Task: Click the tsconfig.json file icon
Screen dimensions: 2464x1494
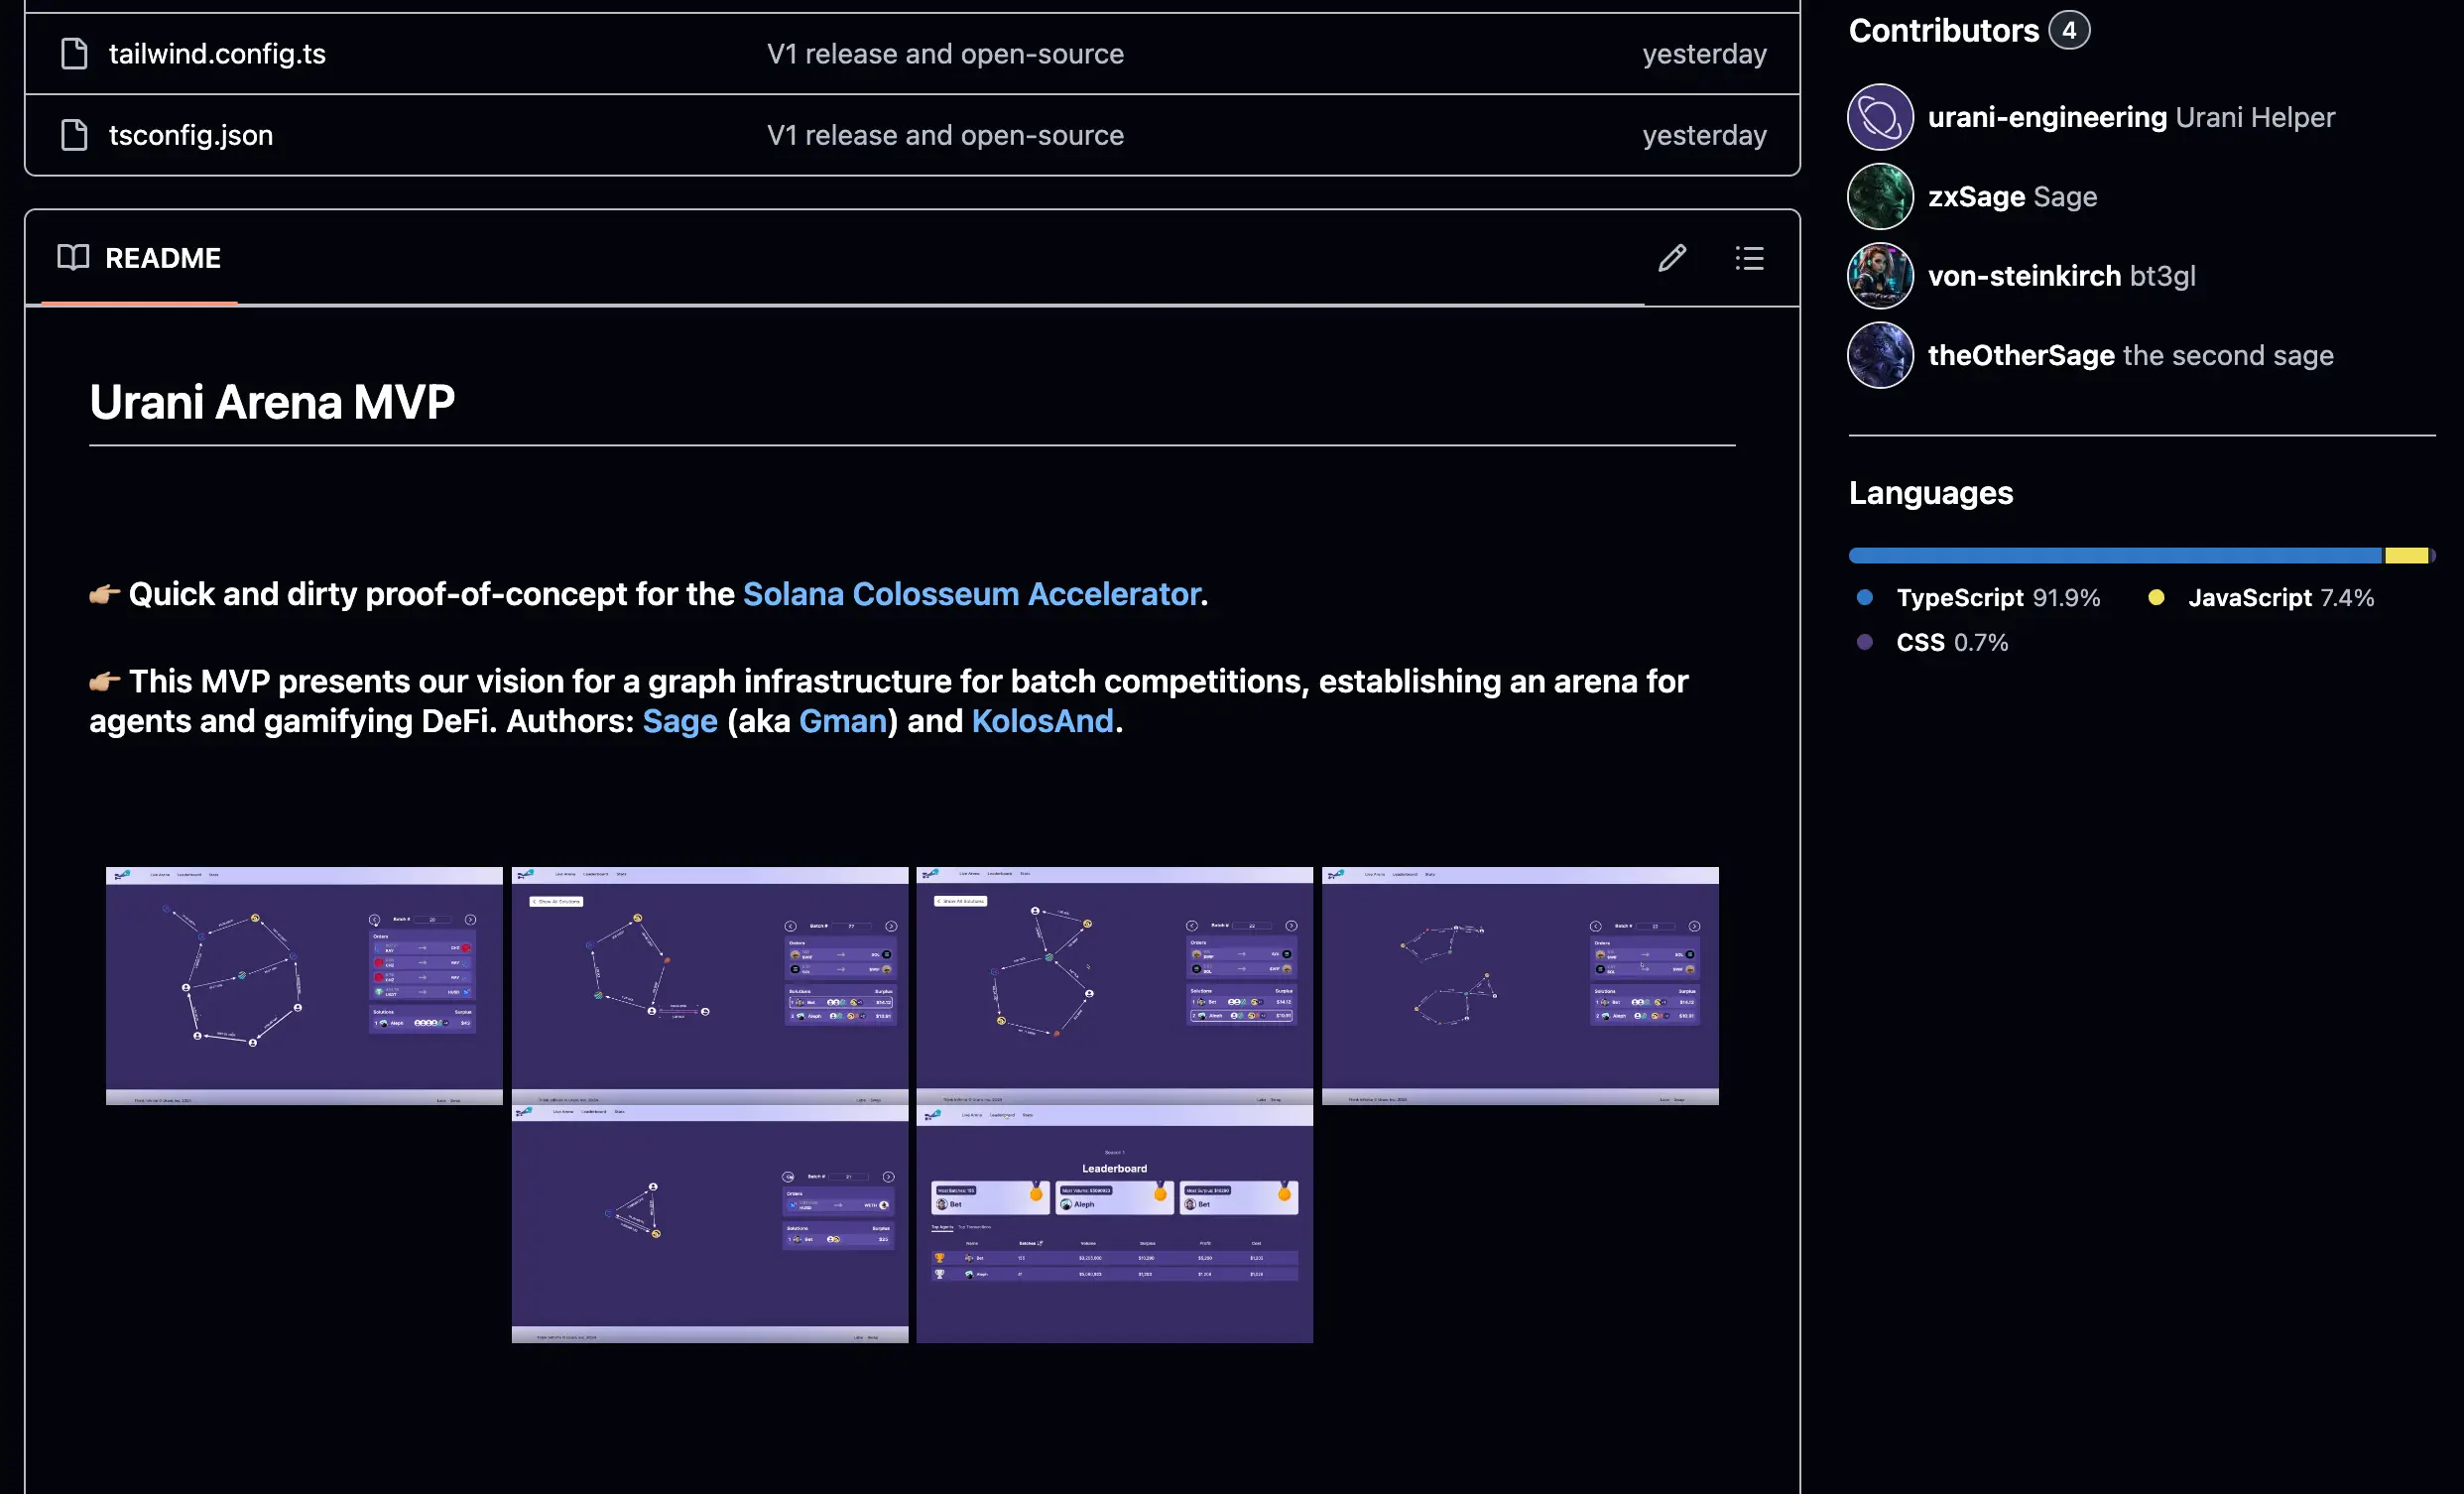Action: pyautogui.click(x=74, y=135)
